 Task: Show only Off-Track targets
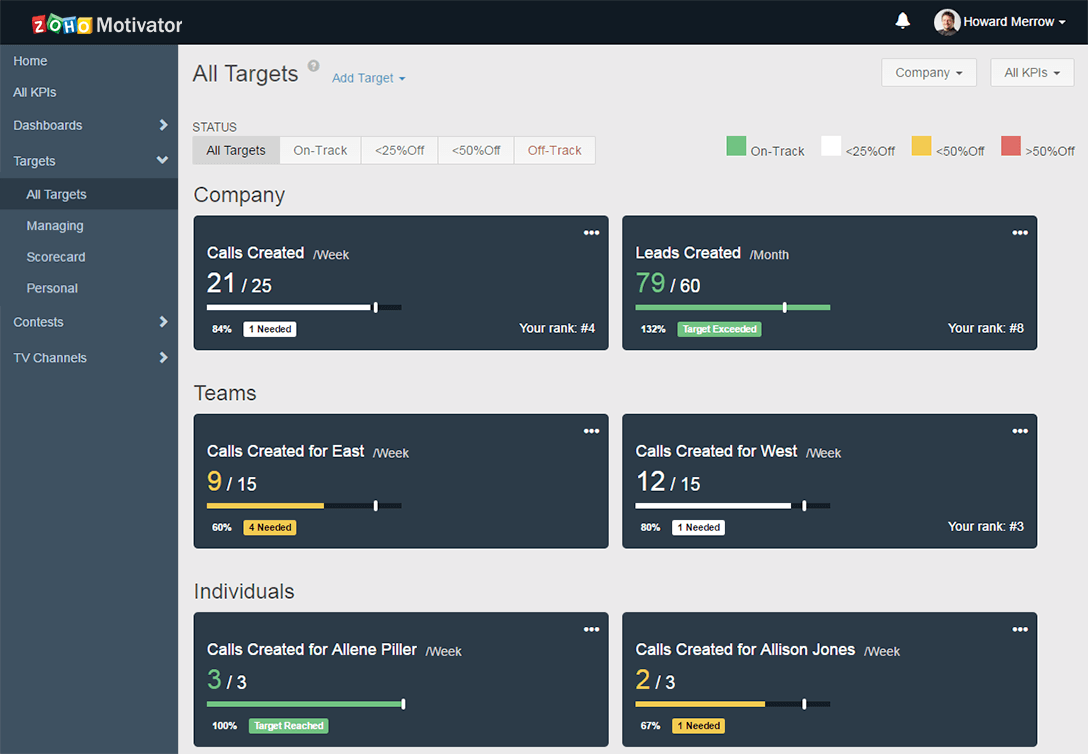(x=554, y=150)
